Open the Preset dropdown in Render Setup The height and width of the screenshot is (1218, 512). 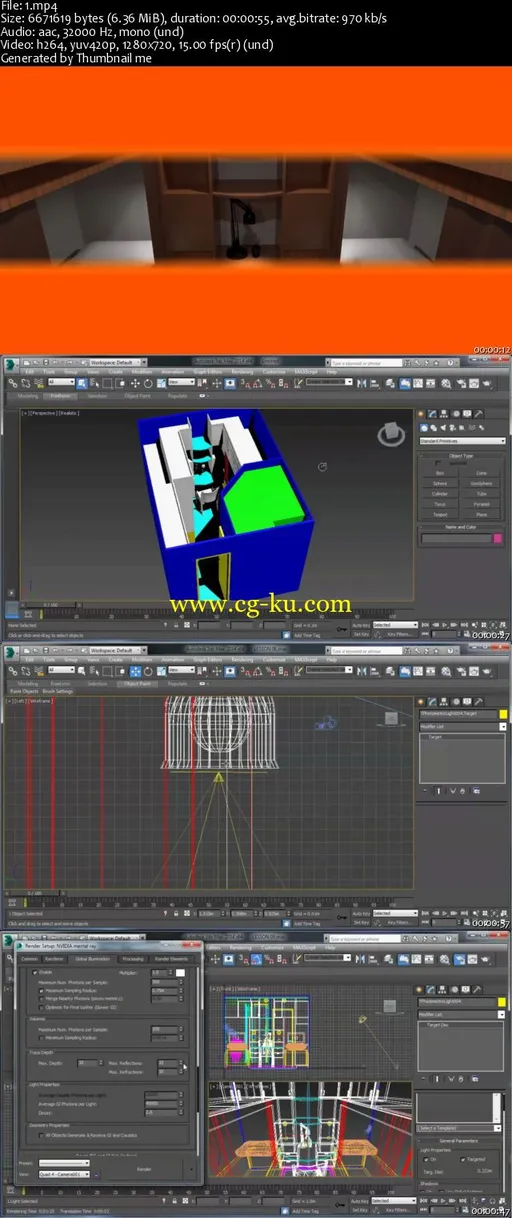pos(63,1163)
